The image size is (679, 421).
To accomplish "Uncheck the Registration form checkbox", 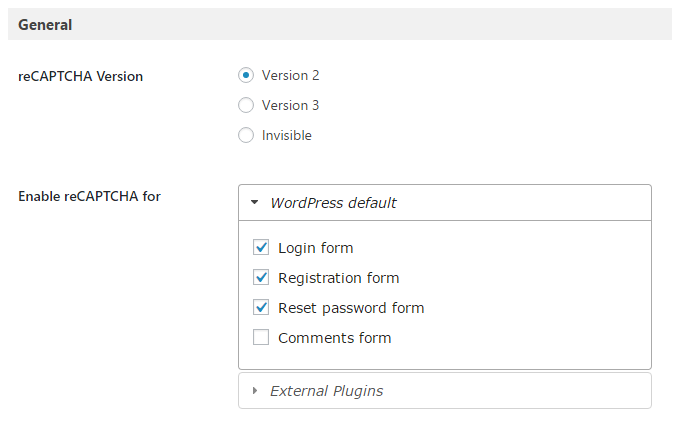I will tap(261, 277).
